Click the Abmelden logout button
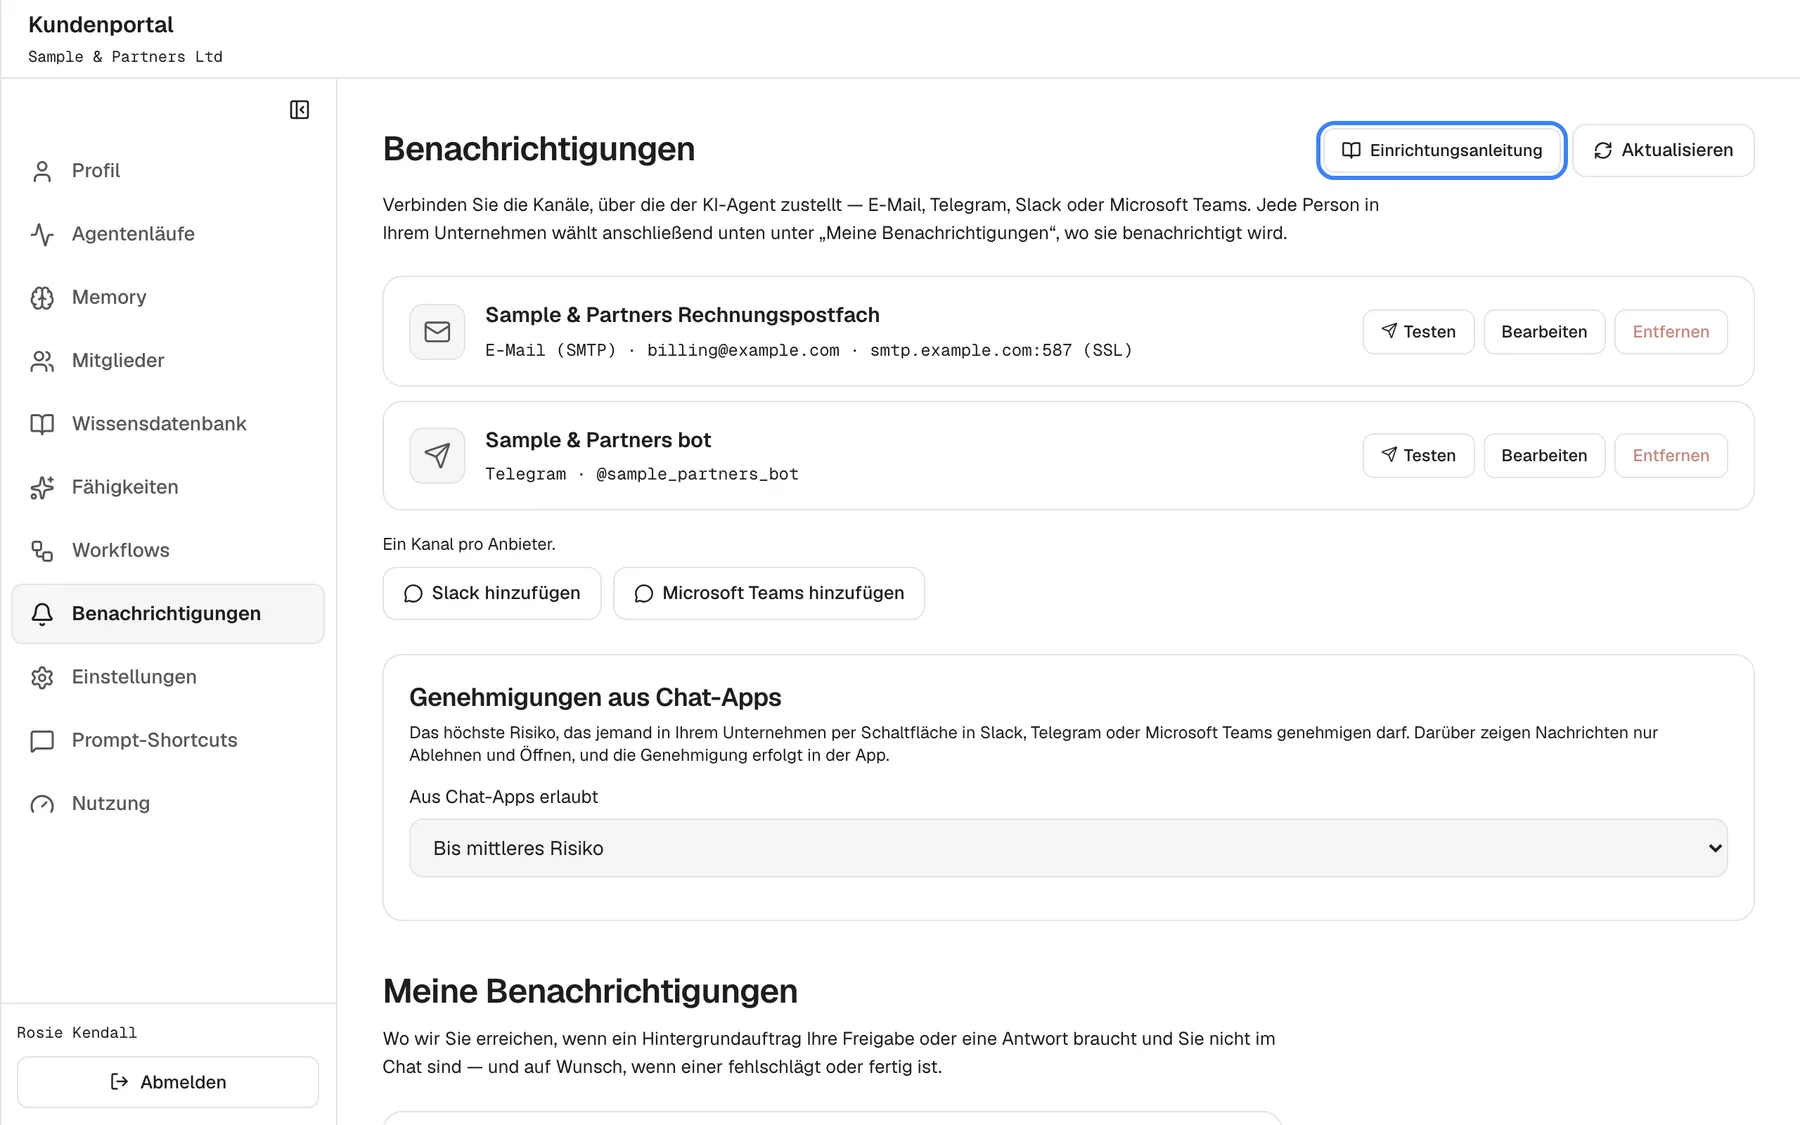This screenshot has height=1125, width=1800. (x=168, y=1082)
